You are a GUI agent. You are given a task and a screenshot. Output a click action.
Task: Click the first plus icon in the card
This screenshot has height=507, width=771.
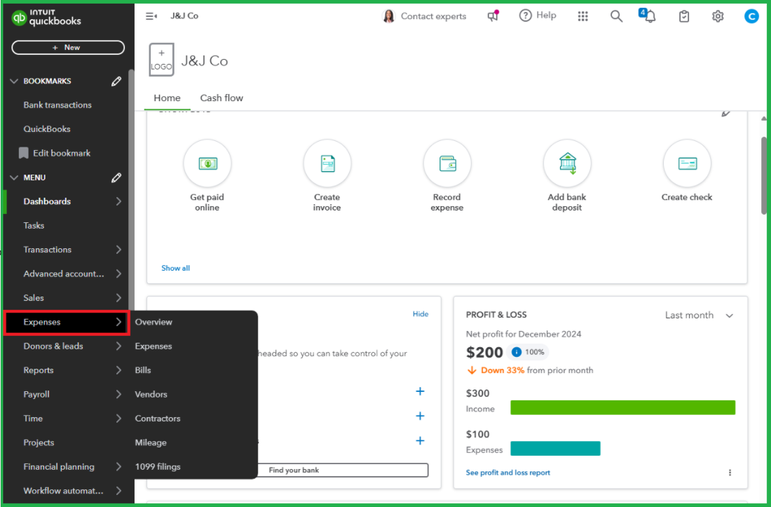(x=420, y=391)
